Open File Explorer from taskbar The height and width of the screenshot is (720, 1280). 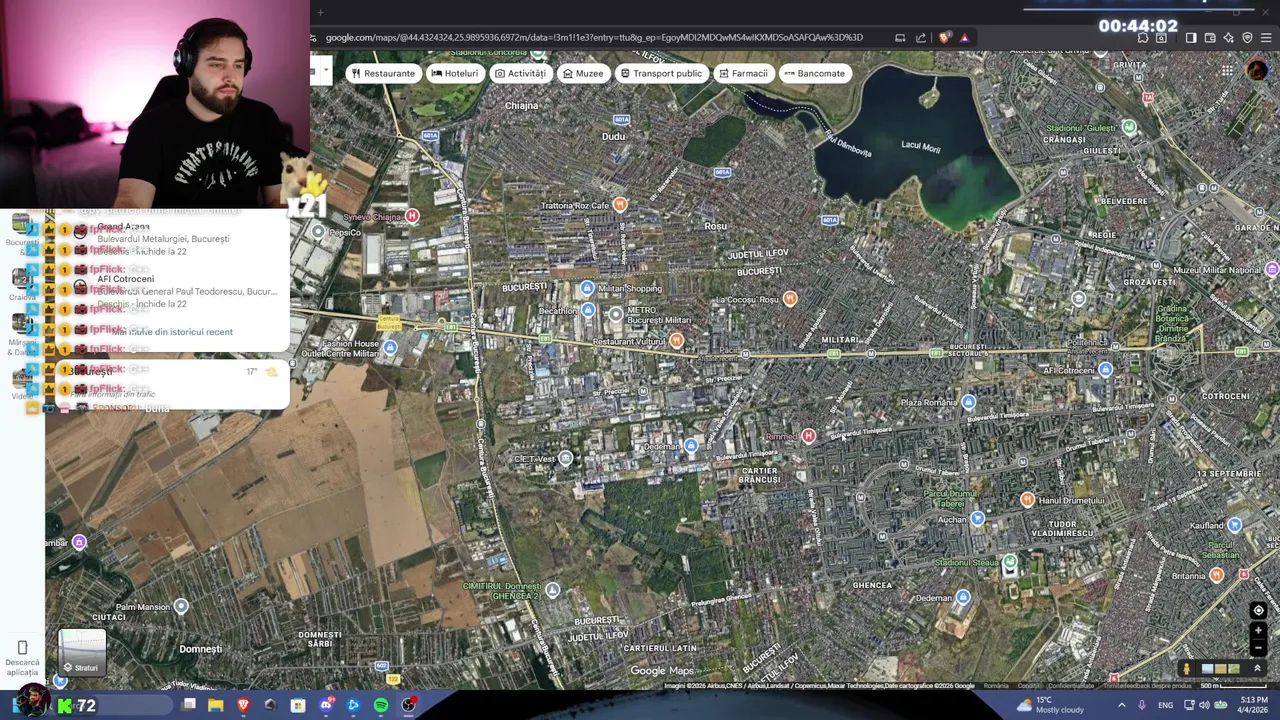[215, 705]
